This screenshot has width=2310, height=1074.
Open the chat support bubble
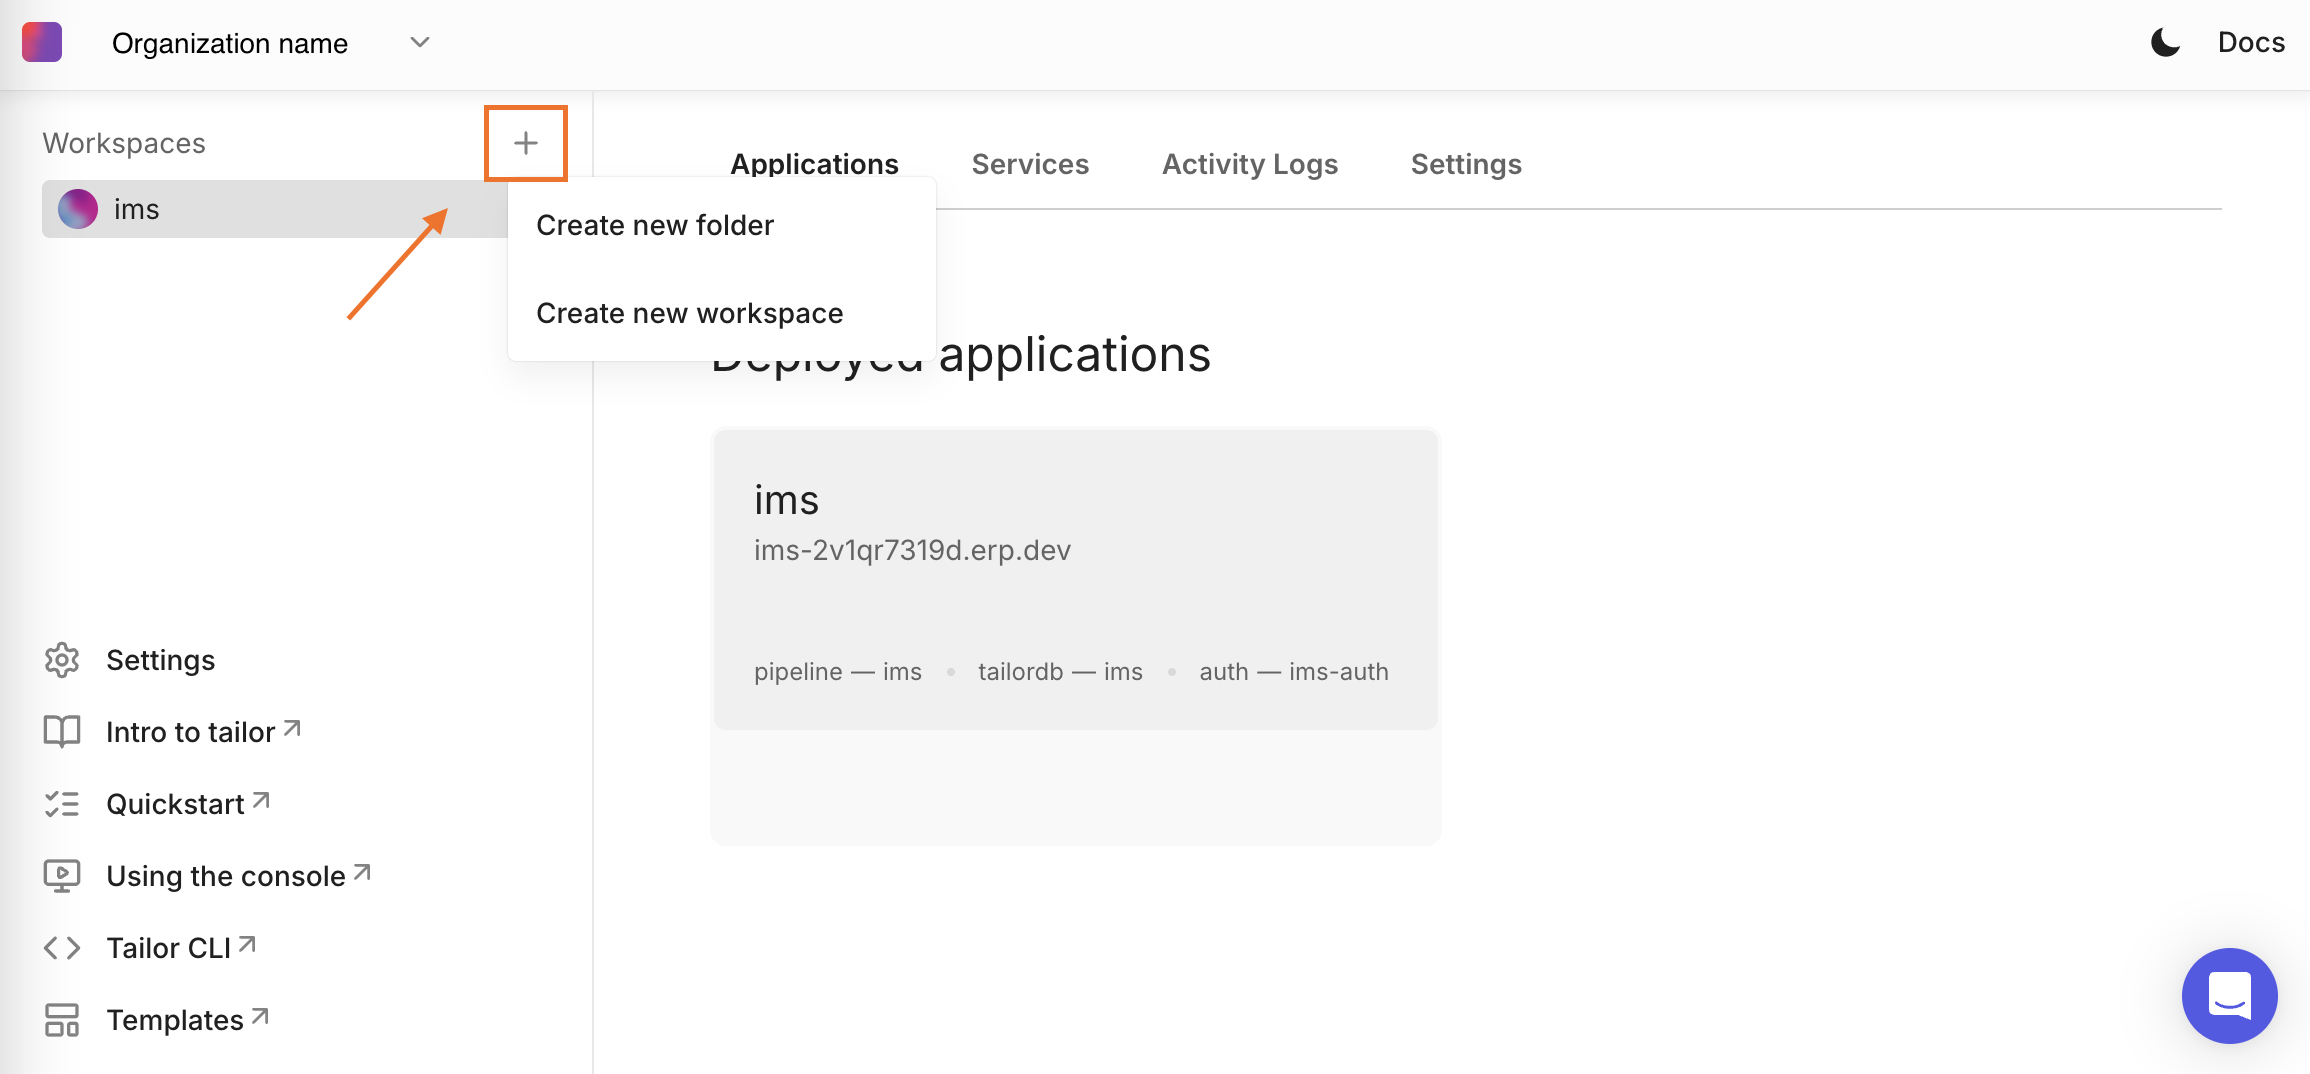point(2229,996)
